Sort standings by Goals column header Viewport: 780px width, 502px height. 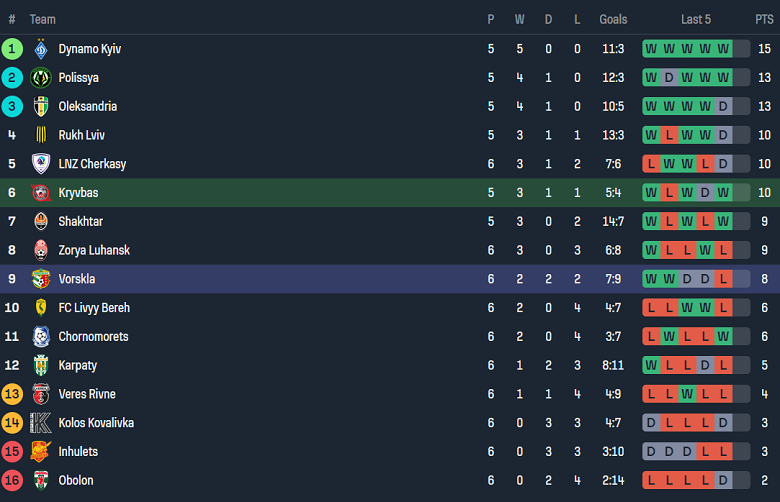[x=613, y=19]
